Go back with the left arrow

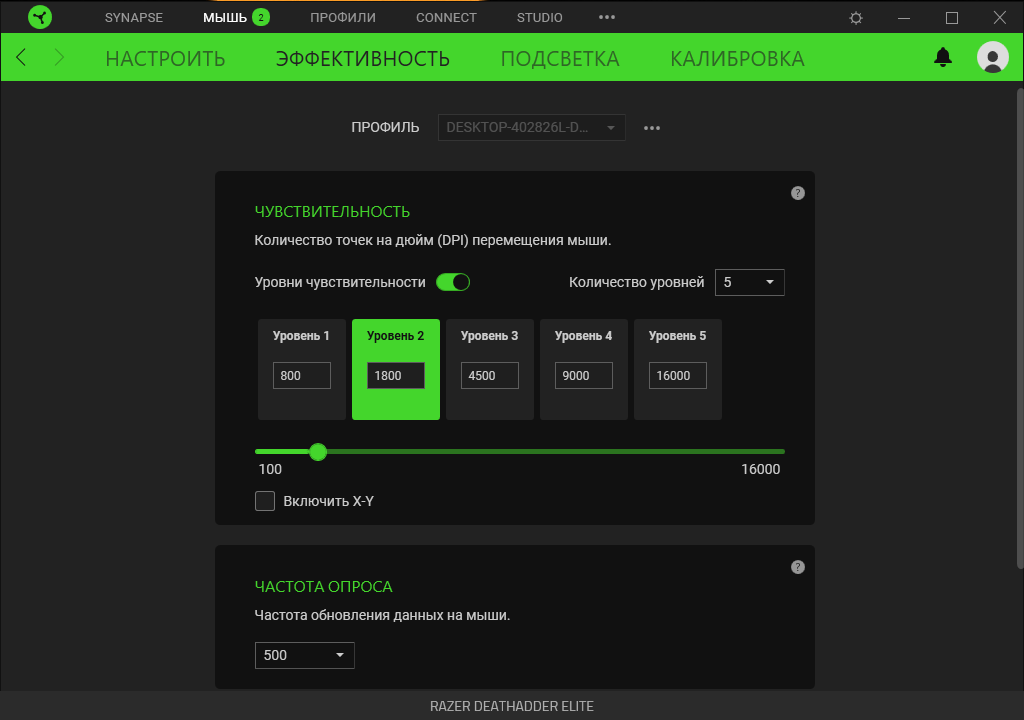pyautogui.click(x=21, y=57)
